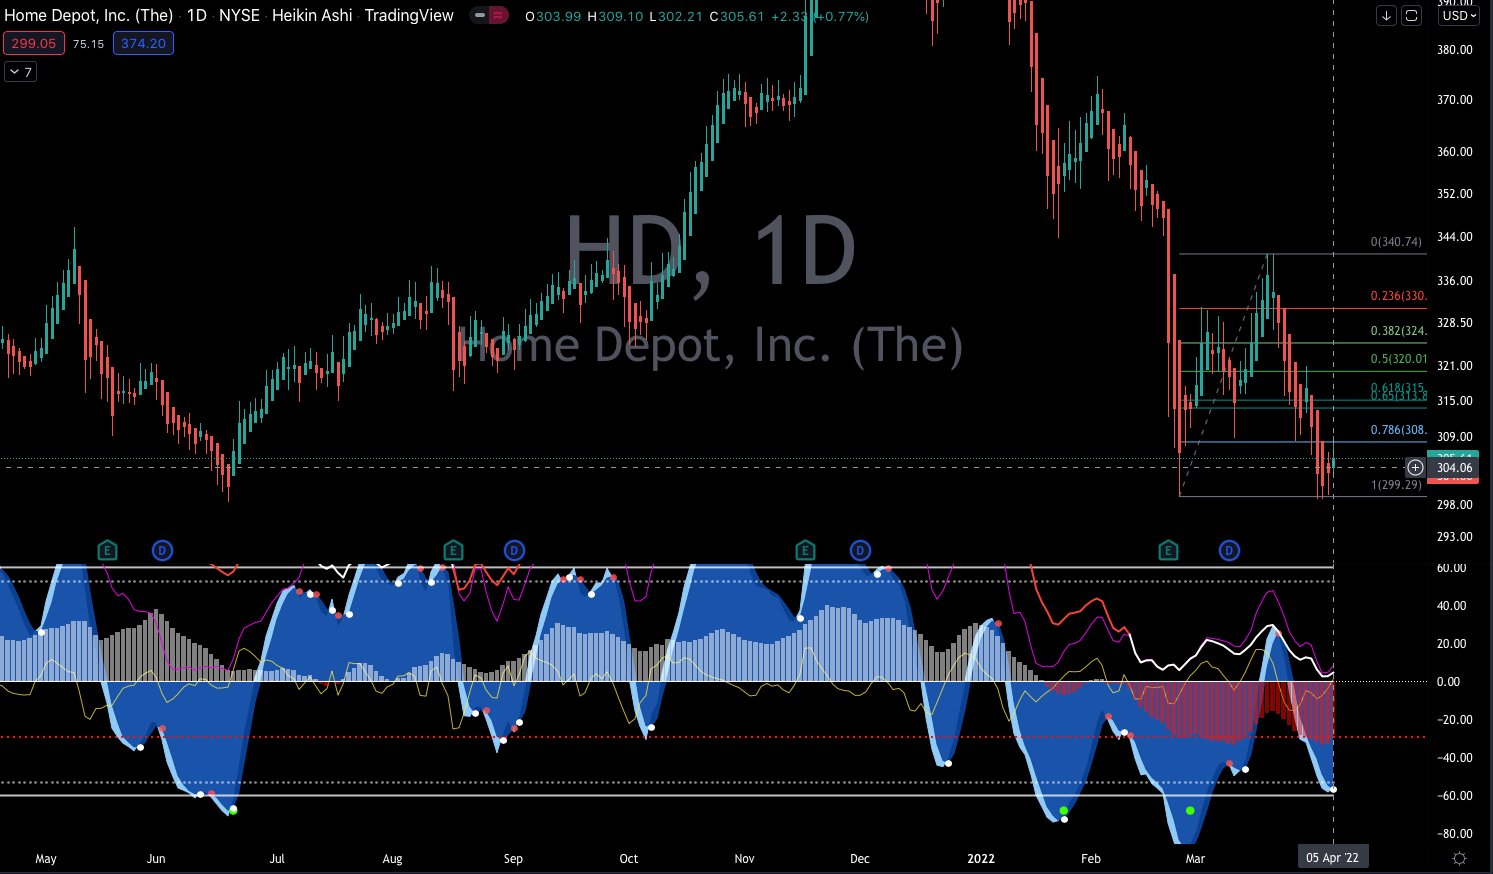Open earnings E marker near May

[107, 550]
